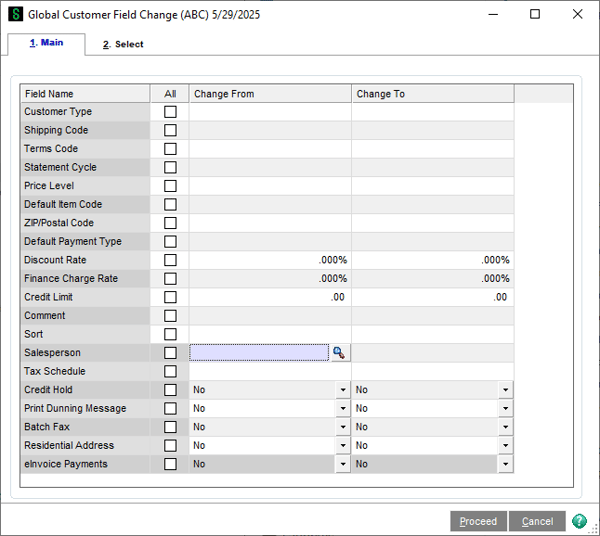Click the Finance Charge Rate Change To field
The image size is (600, 536).
click(432, 279)
